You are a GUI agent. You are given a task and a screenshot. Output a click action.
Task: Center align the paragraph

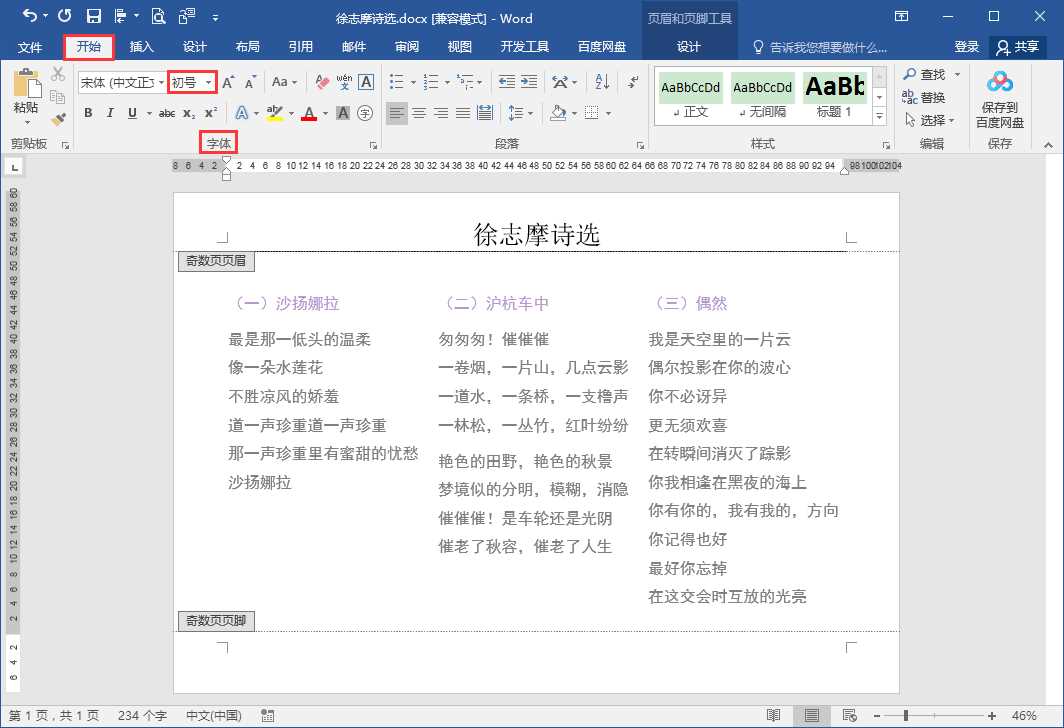[x=417, y=113]
